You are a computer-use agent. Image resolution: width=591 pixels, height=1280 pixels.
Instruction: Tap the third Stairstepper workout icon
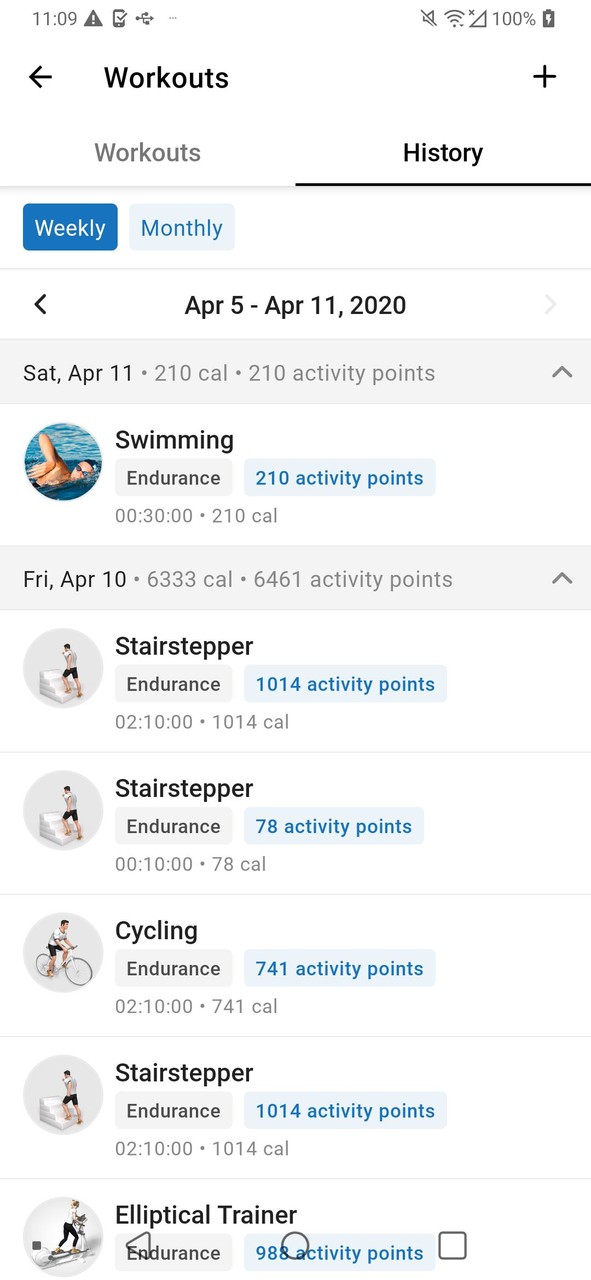[63, 1094]
